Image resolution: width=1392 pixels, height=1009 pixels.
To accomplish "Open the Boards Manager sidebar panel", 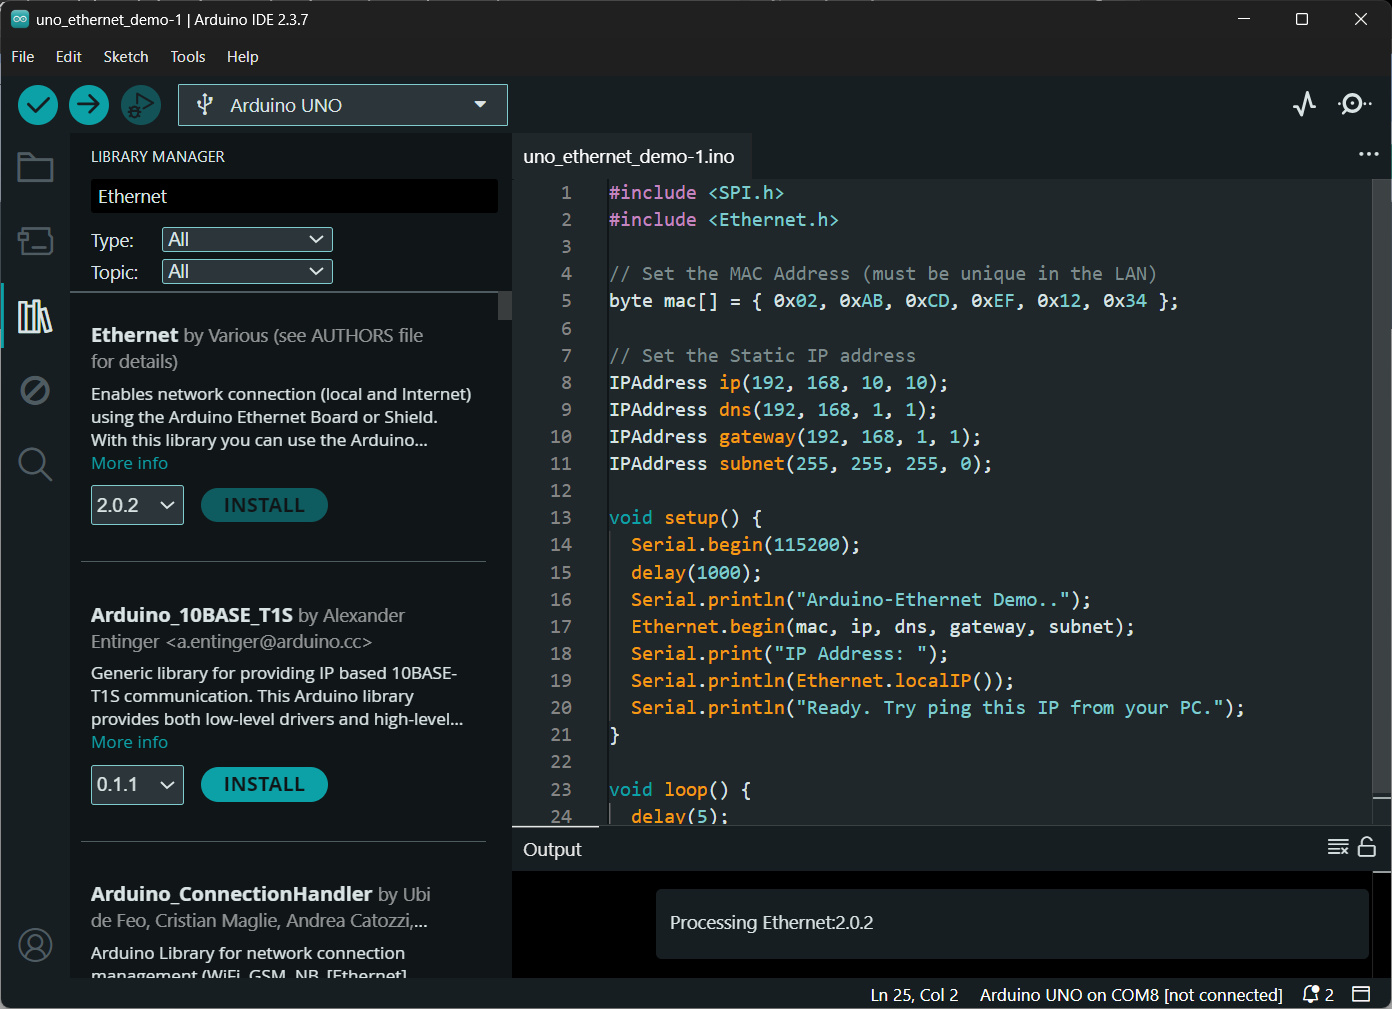I will tap(35, 241).
